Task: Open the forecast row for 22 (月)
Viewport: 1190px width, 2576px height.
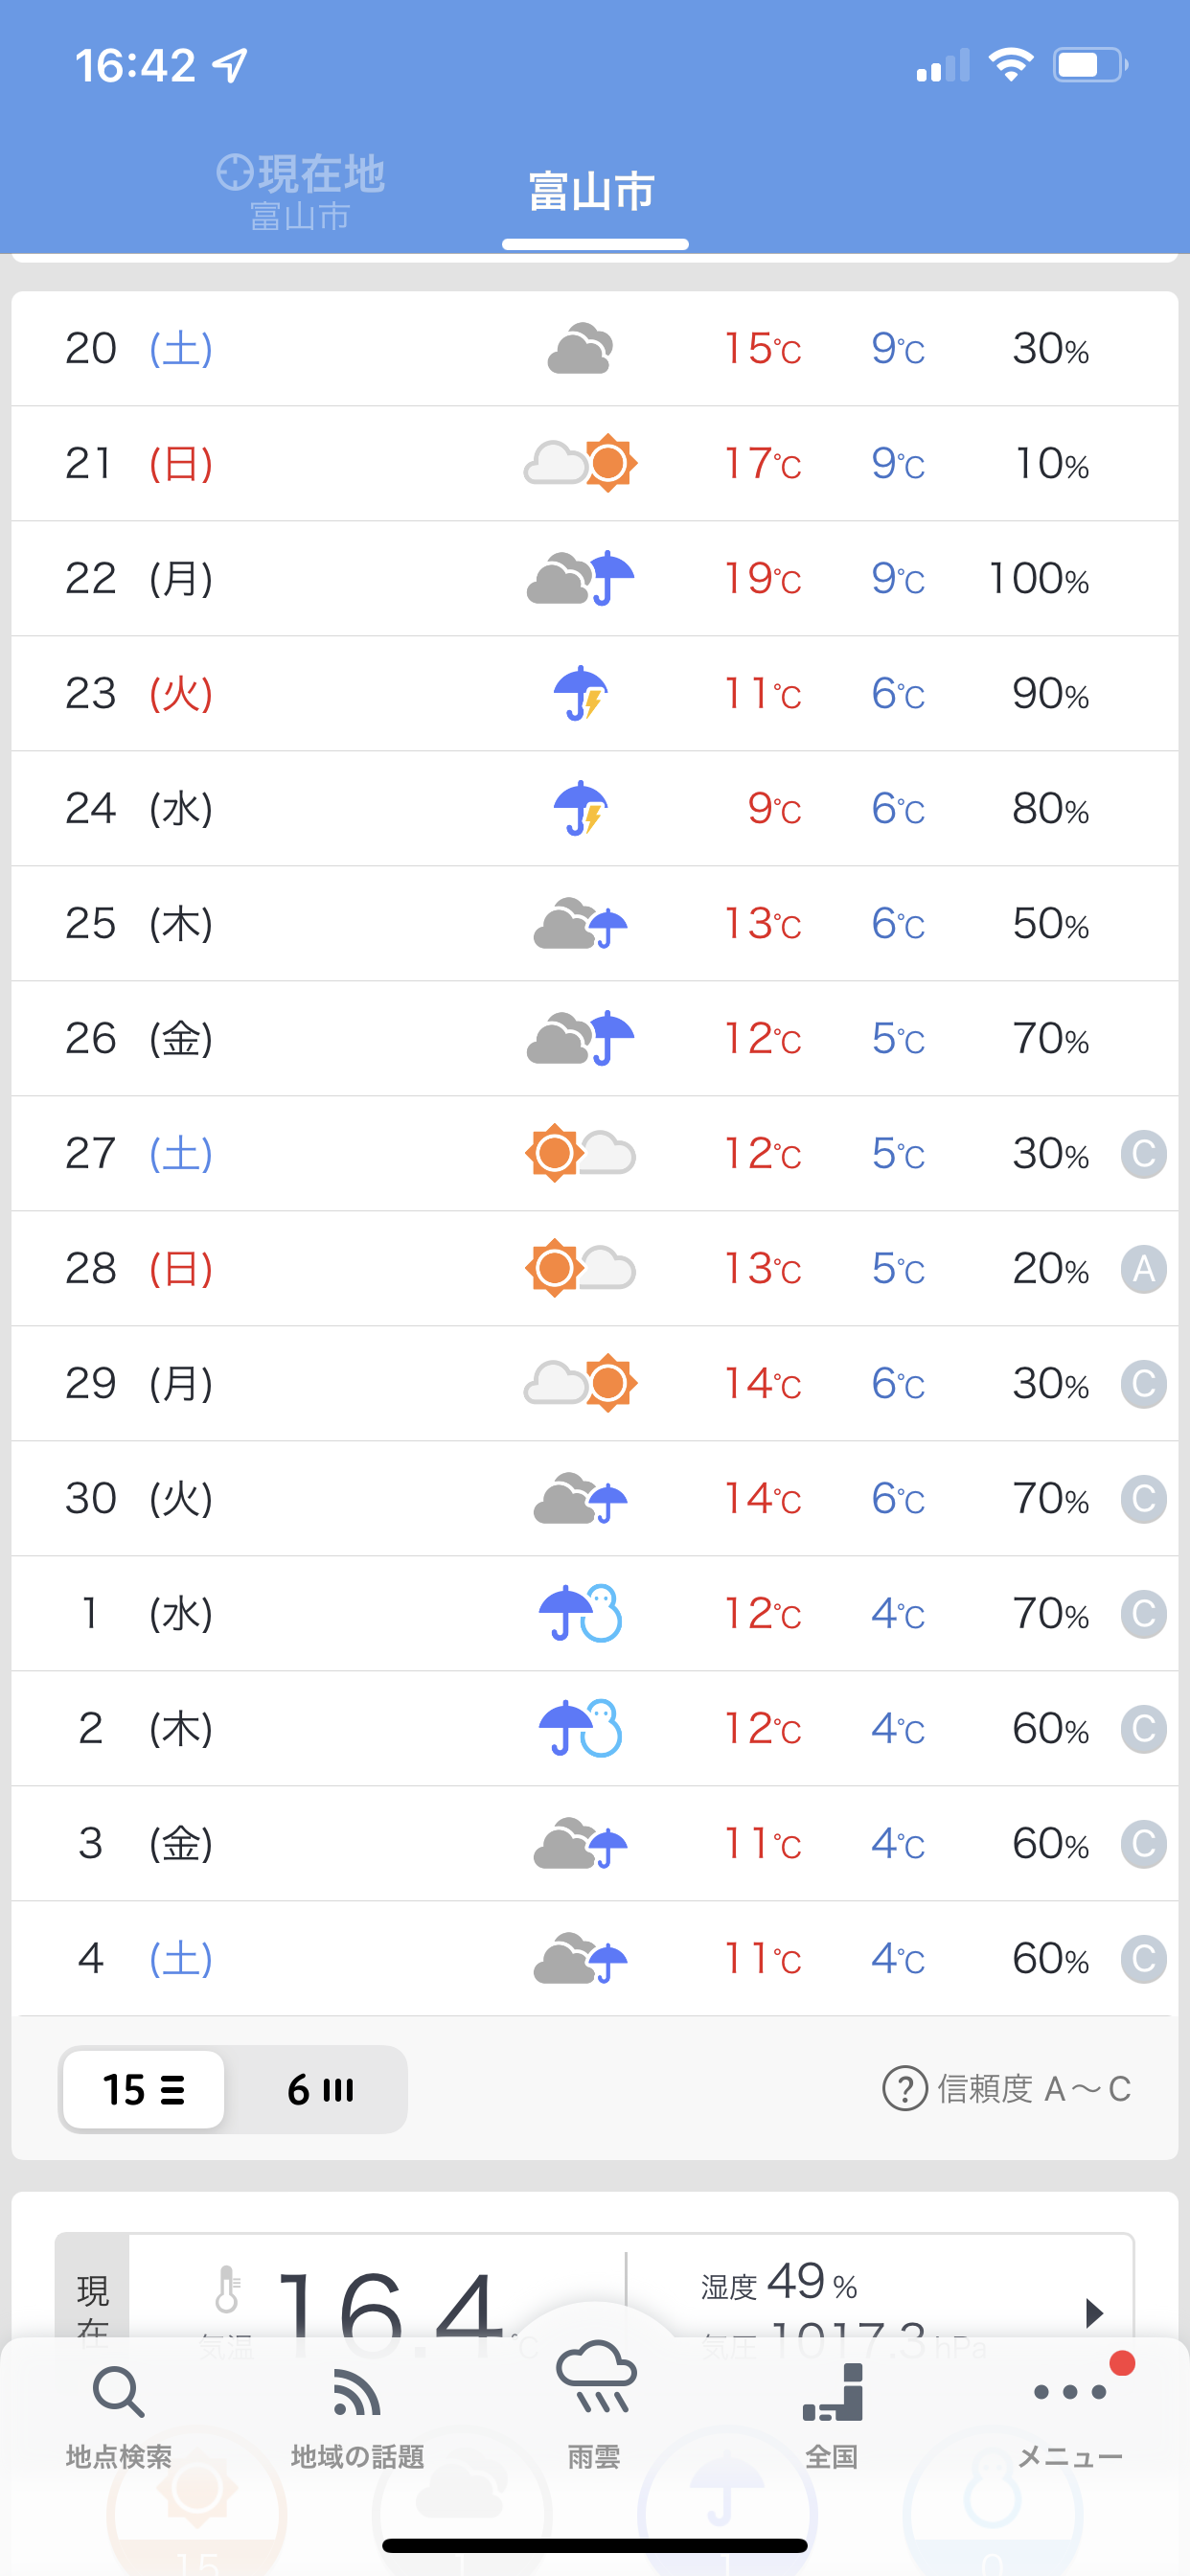Action: click(594, 578)
